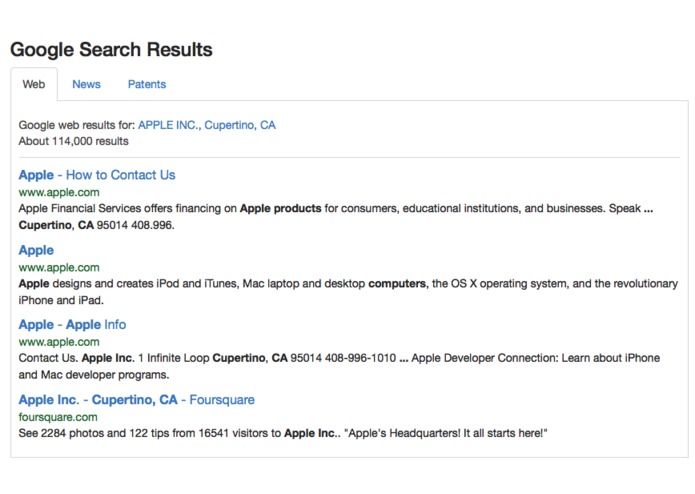Open 'Apple - How to Contact Us' result

point(97,175)
